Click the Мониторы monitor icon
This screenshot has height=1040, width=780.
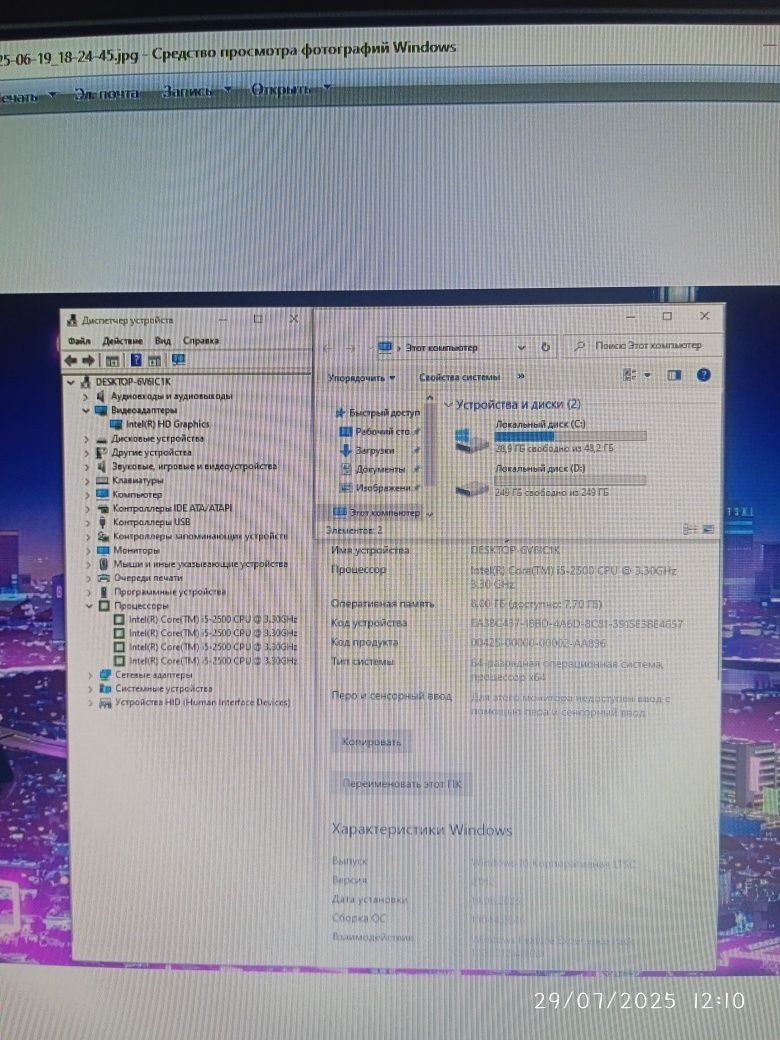(103, 550)
